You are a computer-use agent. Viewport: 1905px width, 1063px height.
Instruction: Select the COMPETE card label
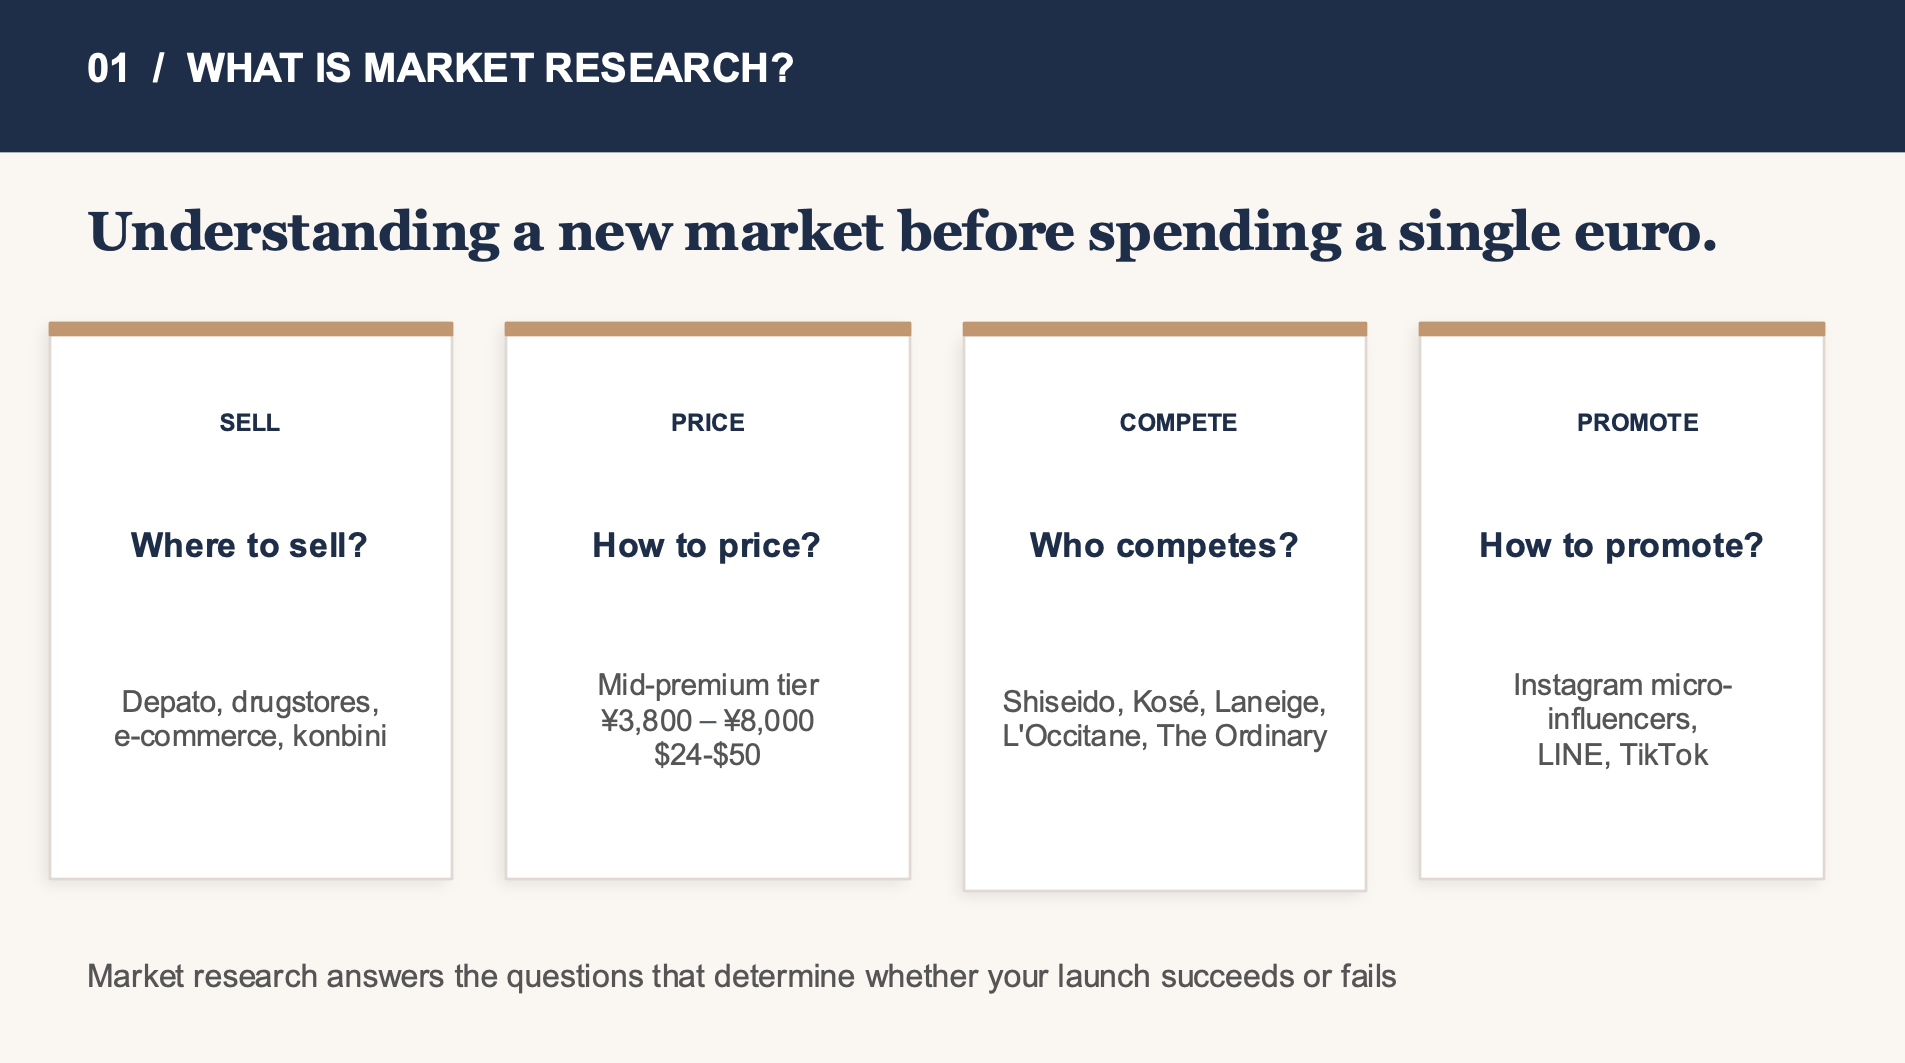1178,422
